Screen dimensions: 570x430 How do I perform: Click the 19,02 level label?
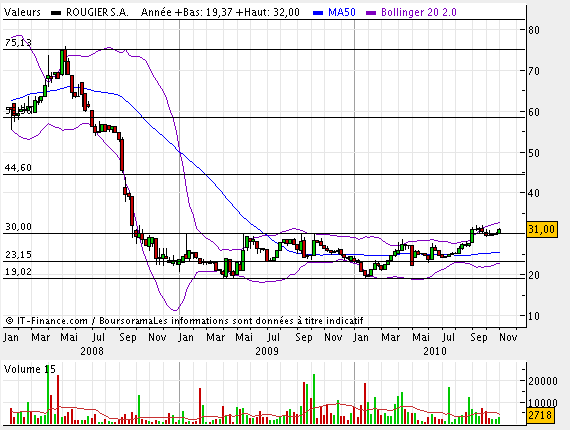(18, 272)
